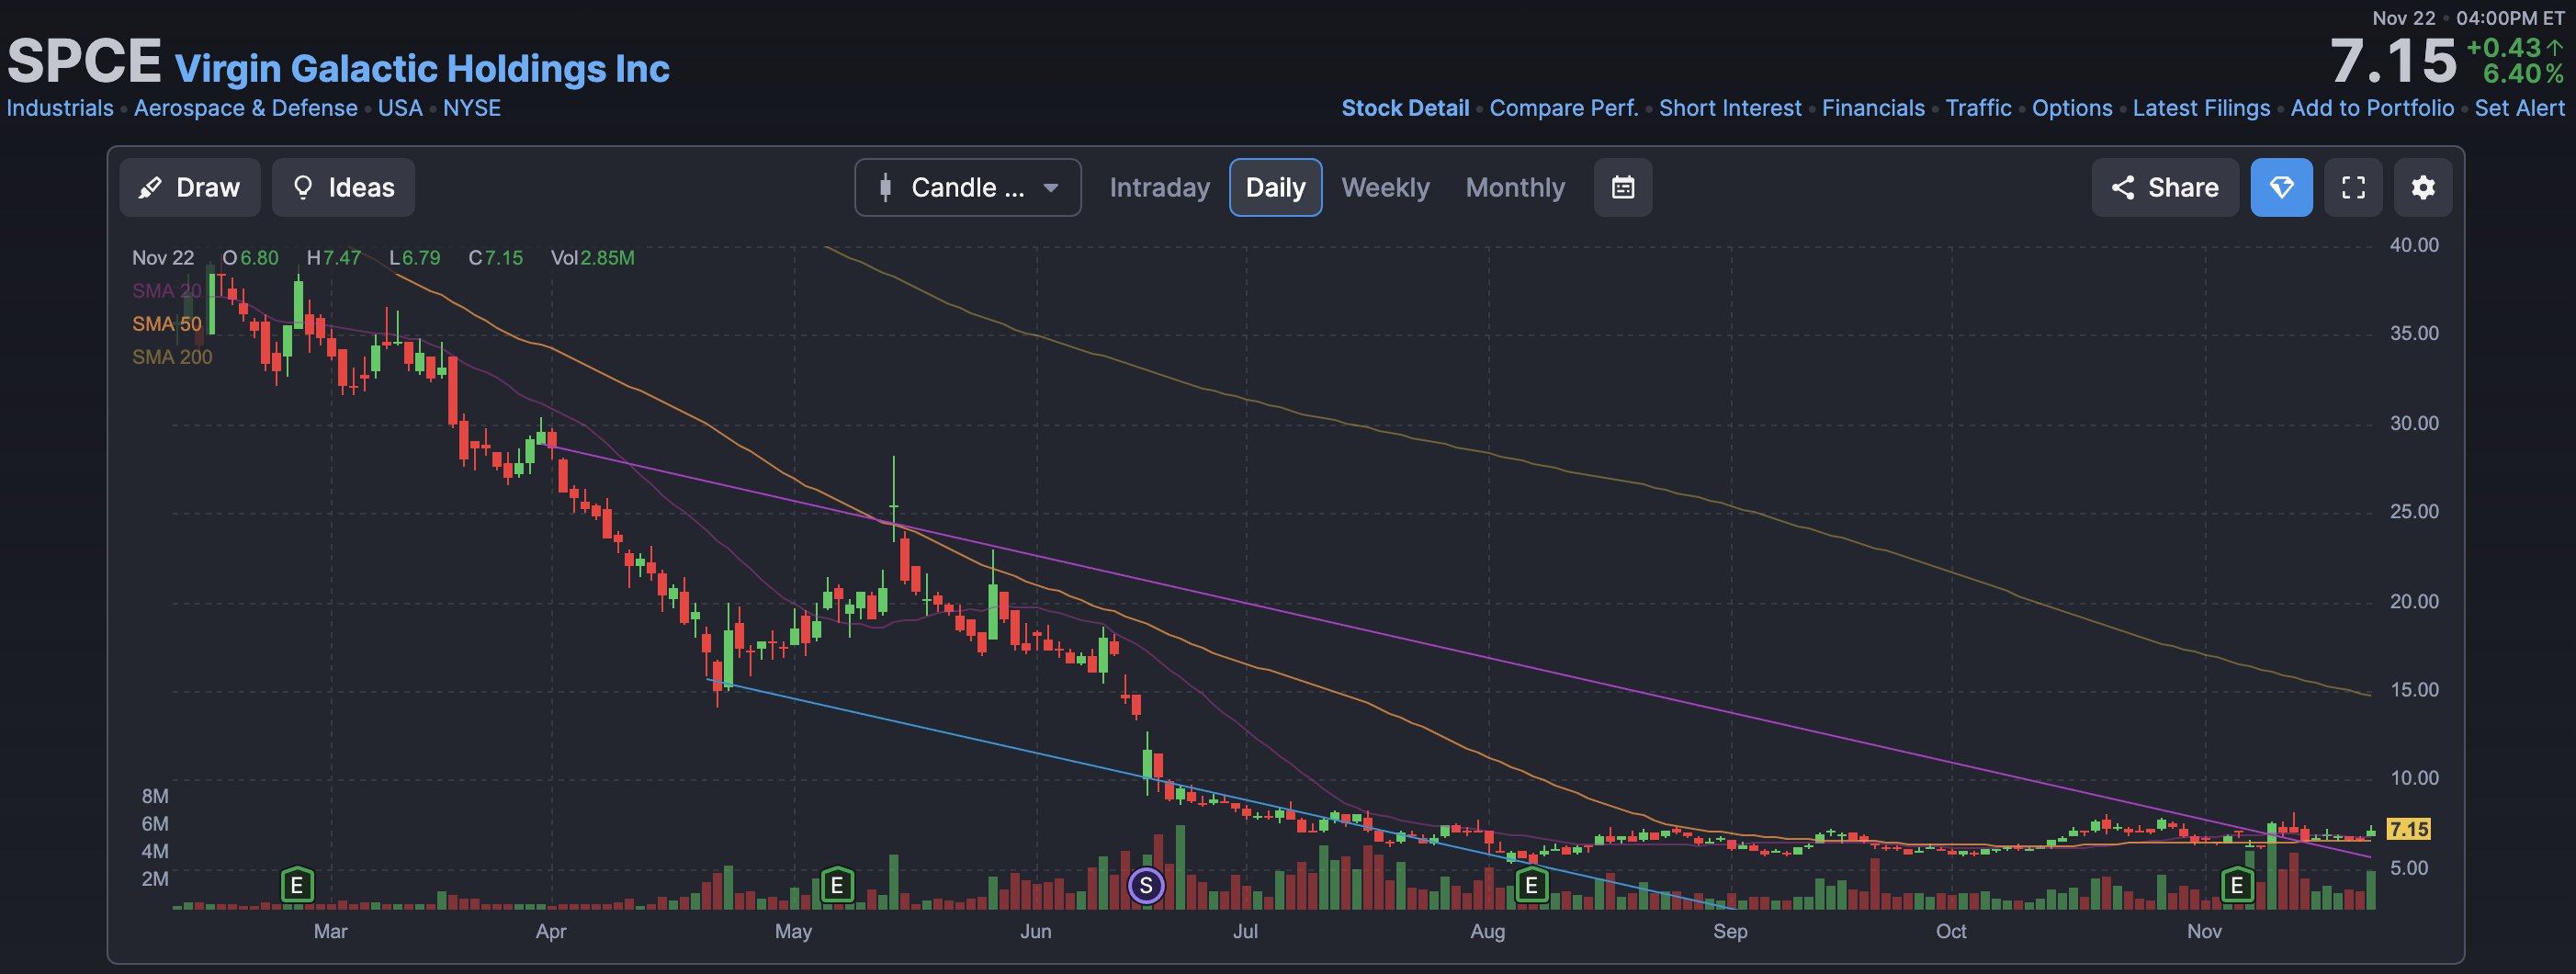Click the earnings E marker in May
This screenshot has height=974, width=2576.
pyautogui.click(x=837, y=885)
